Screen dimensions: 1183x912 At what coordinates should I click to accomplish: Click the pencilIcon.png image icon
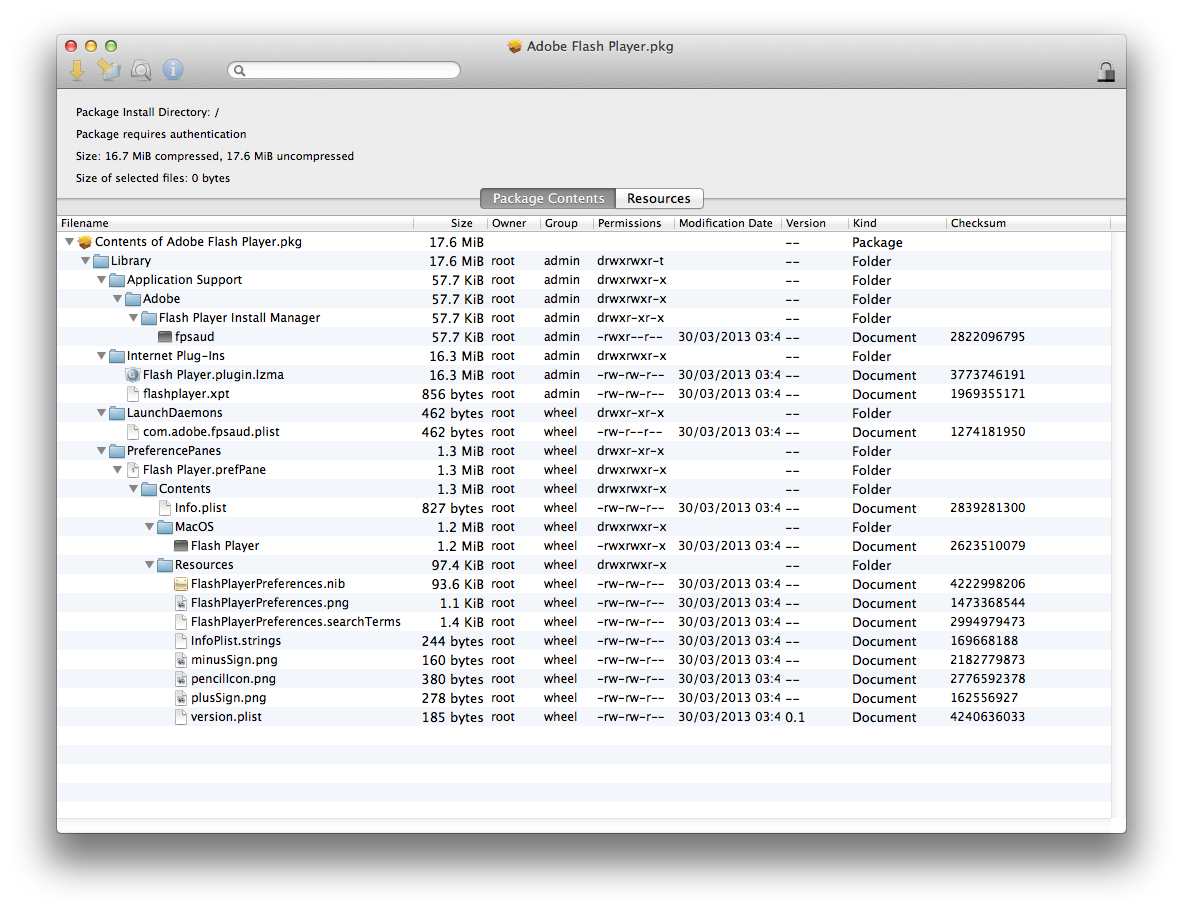click(x=181, y=679)
